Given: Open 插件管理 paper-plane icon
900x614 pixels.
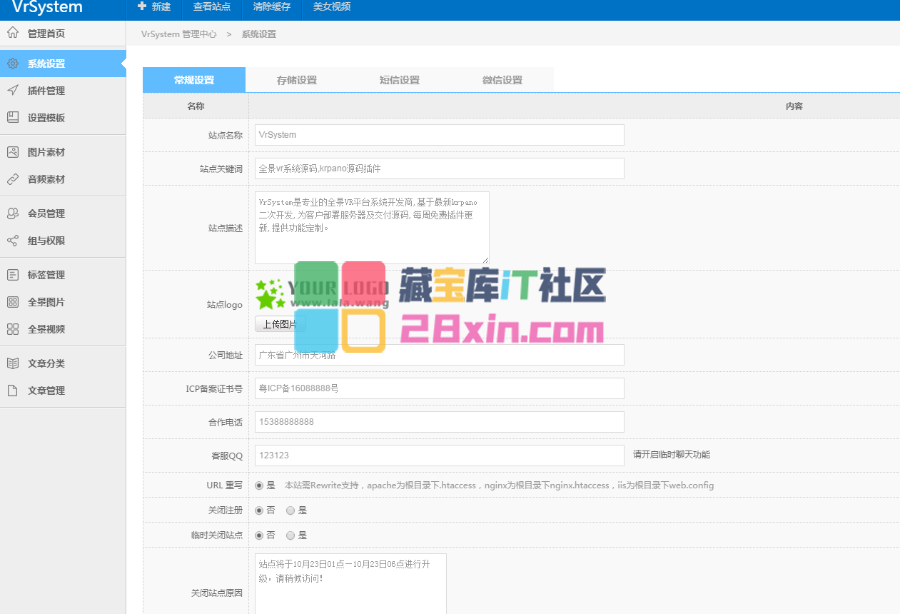Looking at the screenshot, I should click(x=13, y=91).
